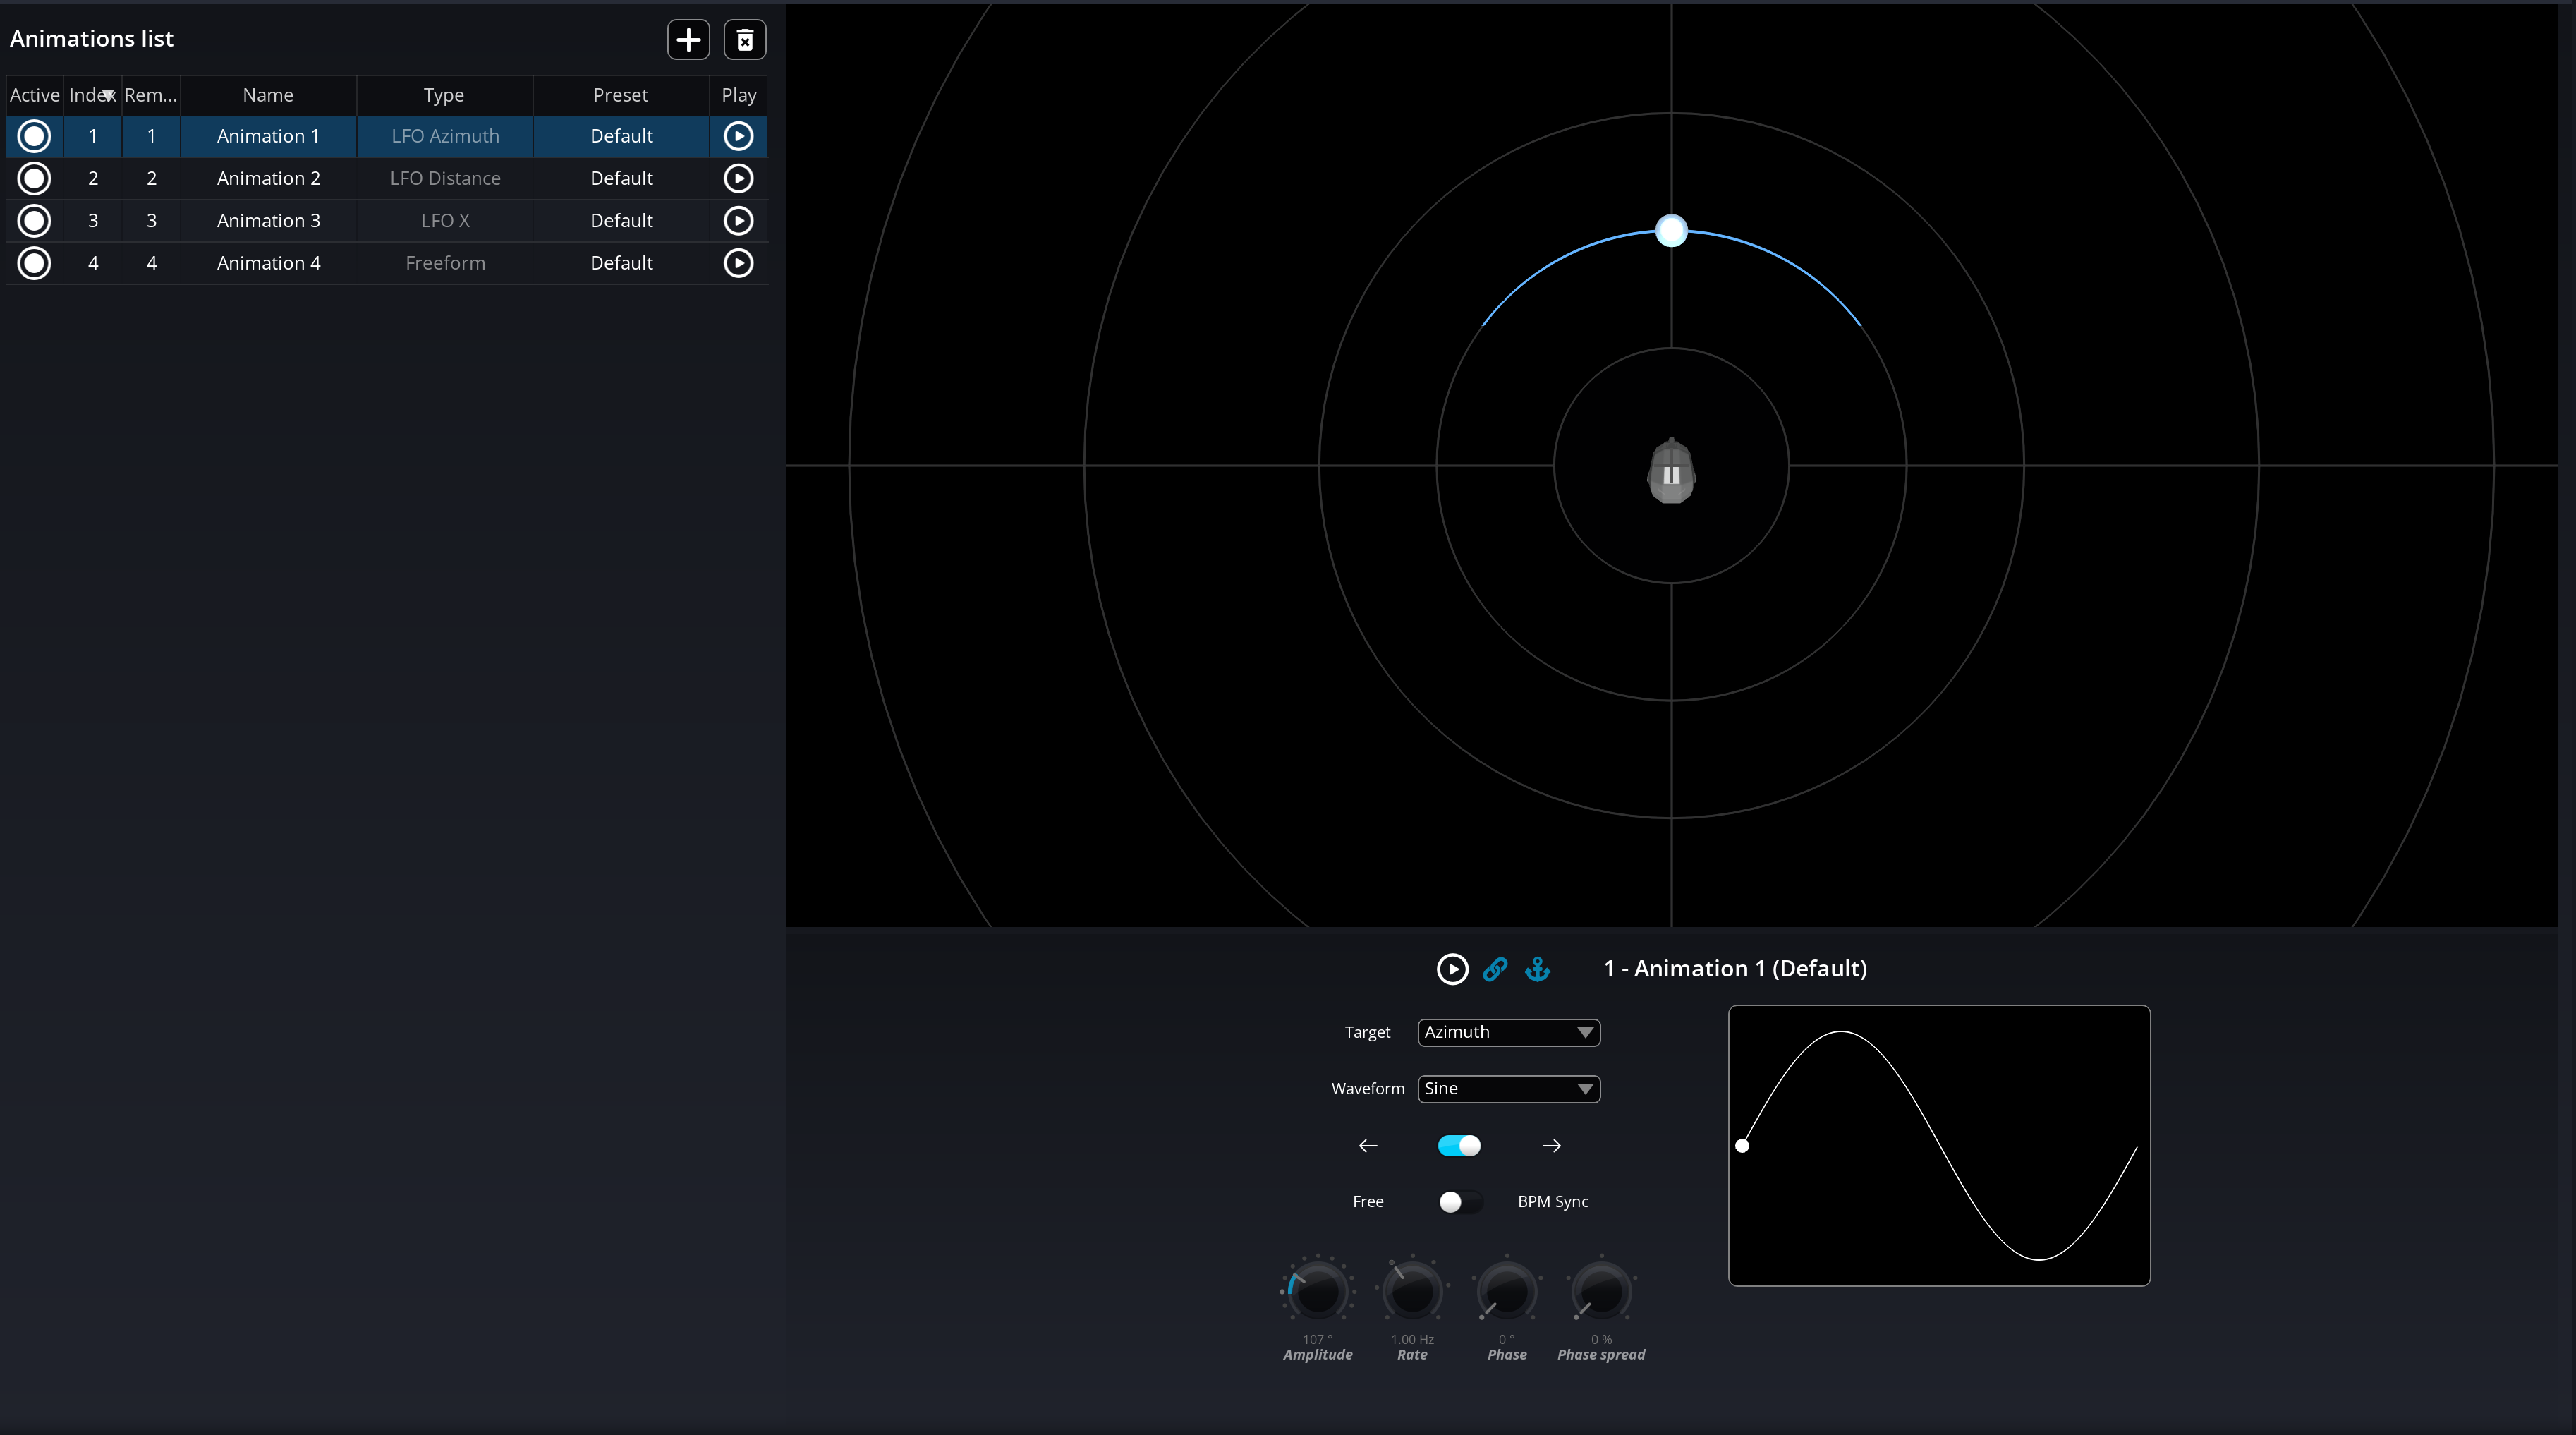This screenshot has width=2576, height=1435.
Task: Click the Type column header
Action: pos(444,95)
